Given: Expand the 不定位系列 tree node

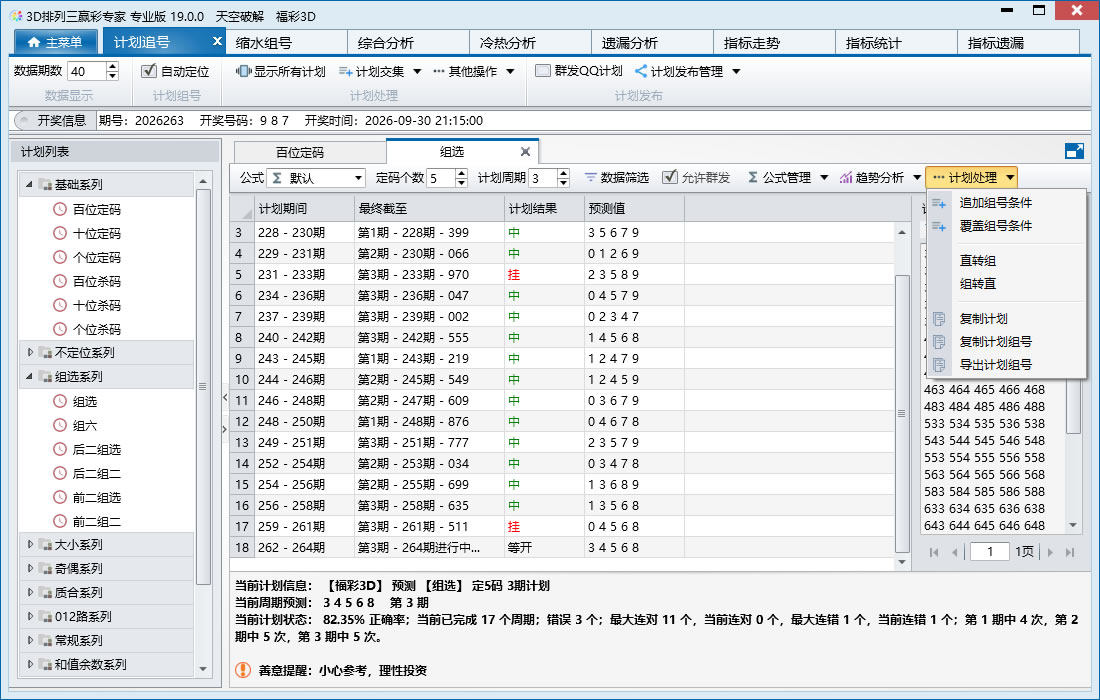Looking at the screenshot, I should click(x=30, y=352).
